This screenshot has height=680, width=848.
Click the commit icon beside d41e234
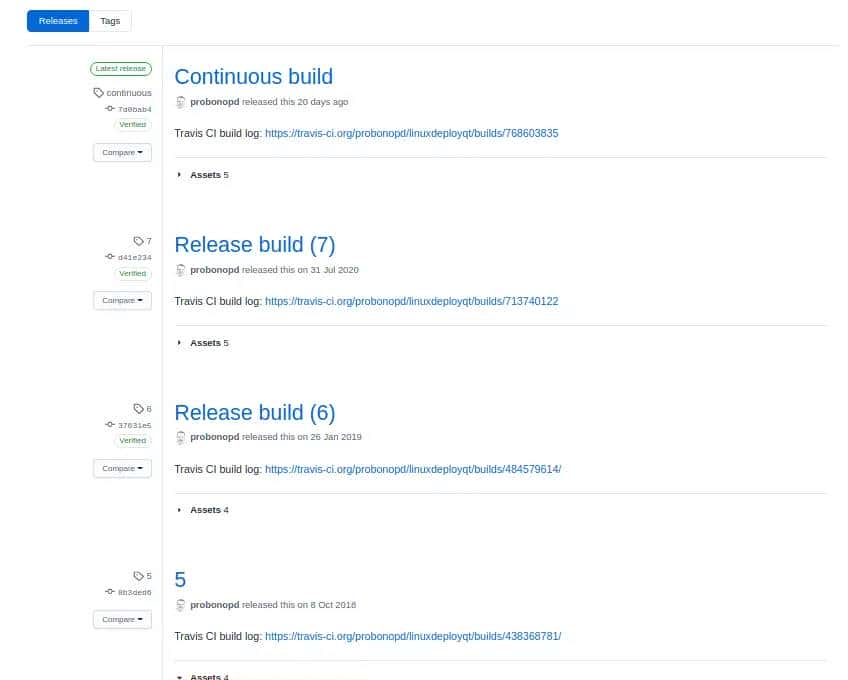tap(110, 257)
